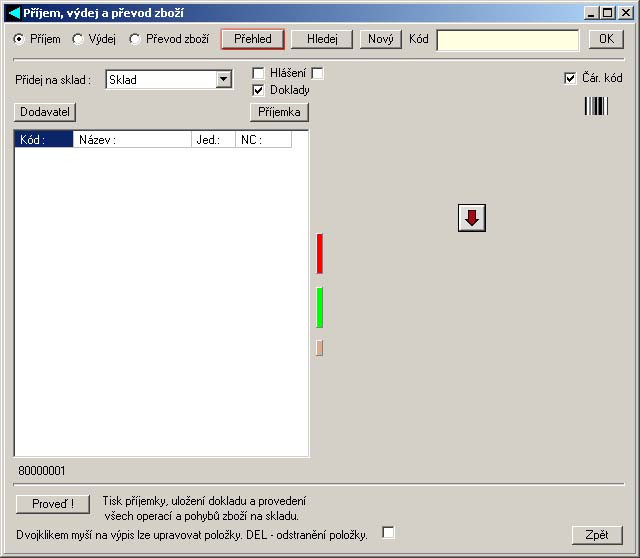
Task: Click the Jed.: column header
Action: pos(213,140)
